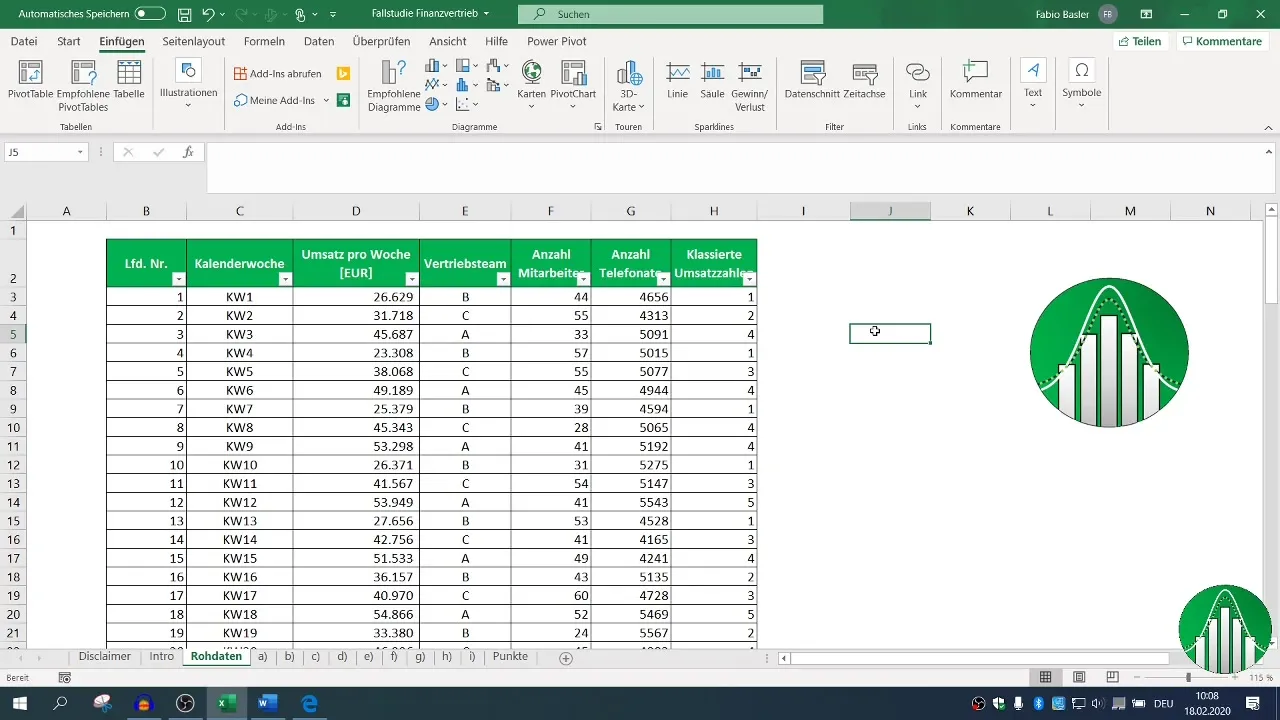Insert a PivotChart
This screenshot has width=1280, height=720.
[x=573, y=84]
